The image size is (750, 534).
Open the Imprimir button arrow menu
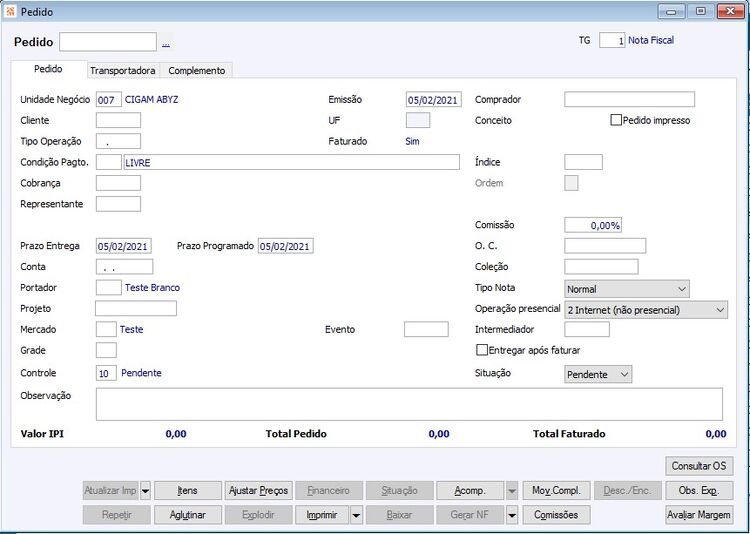coord(356,515)
